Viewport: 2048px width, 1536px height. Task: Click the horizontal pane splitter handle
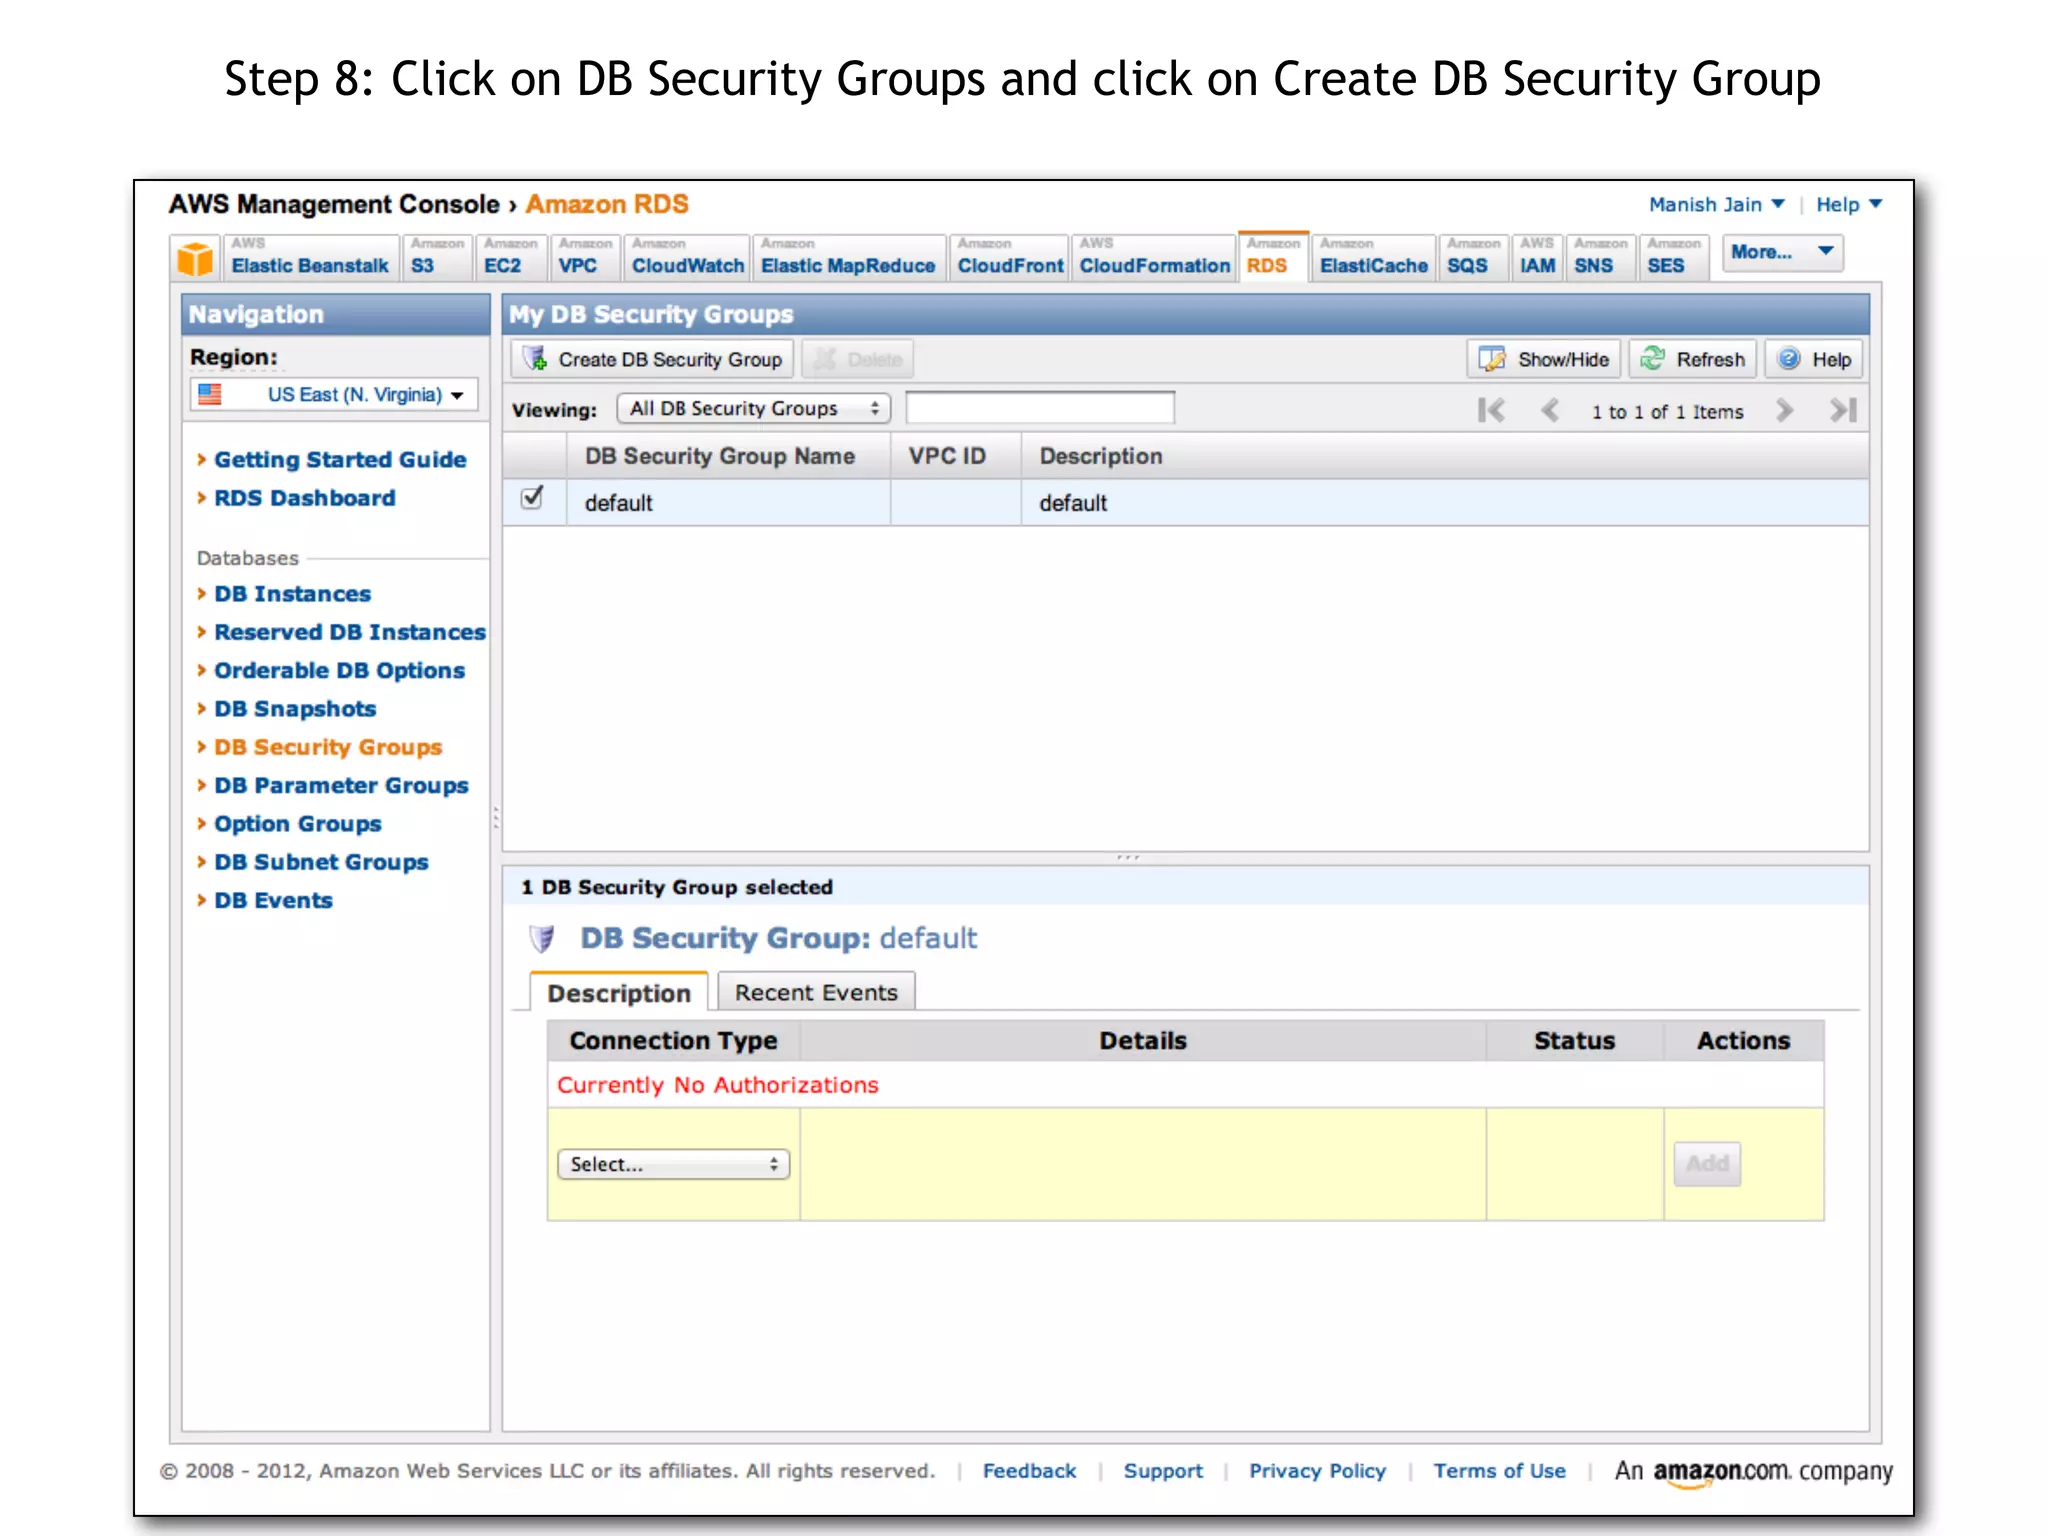pos(1128,857)
